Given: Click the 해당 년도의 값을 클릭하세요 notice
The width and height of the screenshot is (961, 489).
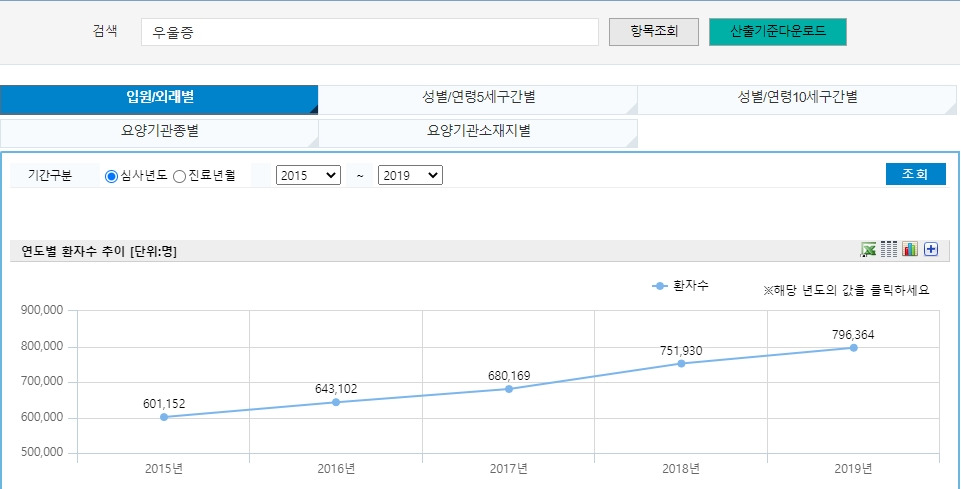Looking at the screenshot, I should point(846,290).
